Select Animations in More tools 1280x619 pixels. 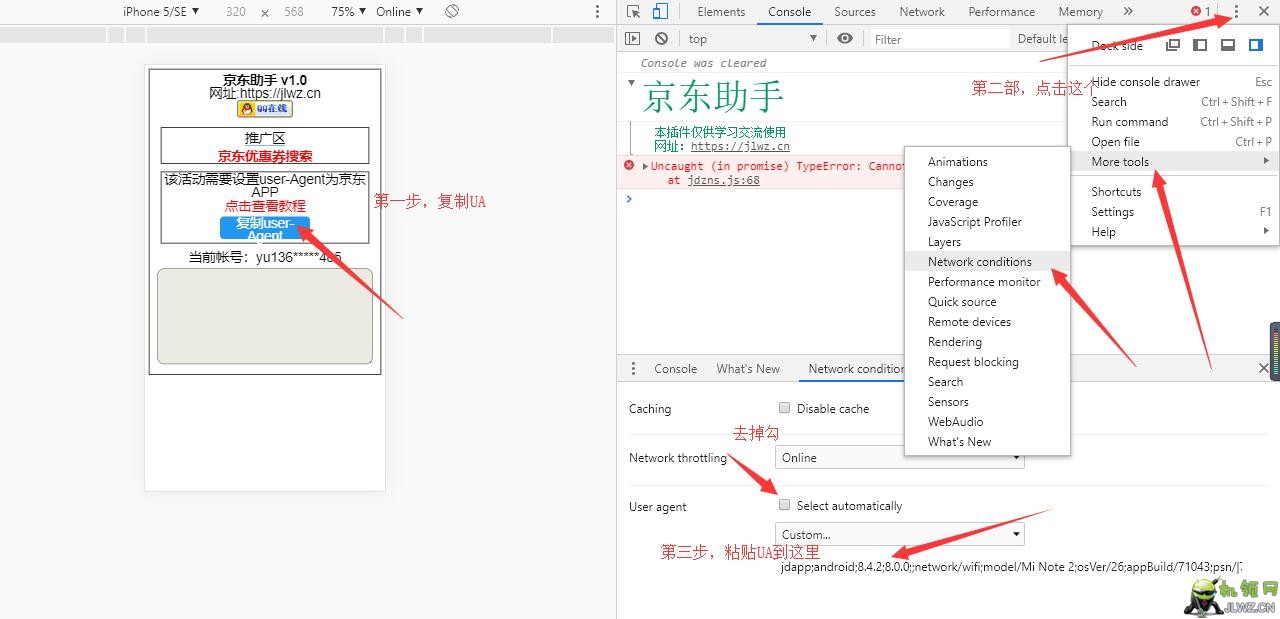(x=987, y=162)
